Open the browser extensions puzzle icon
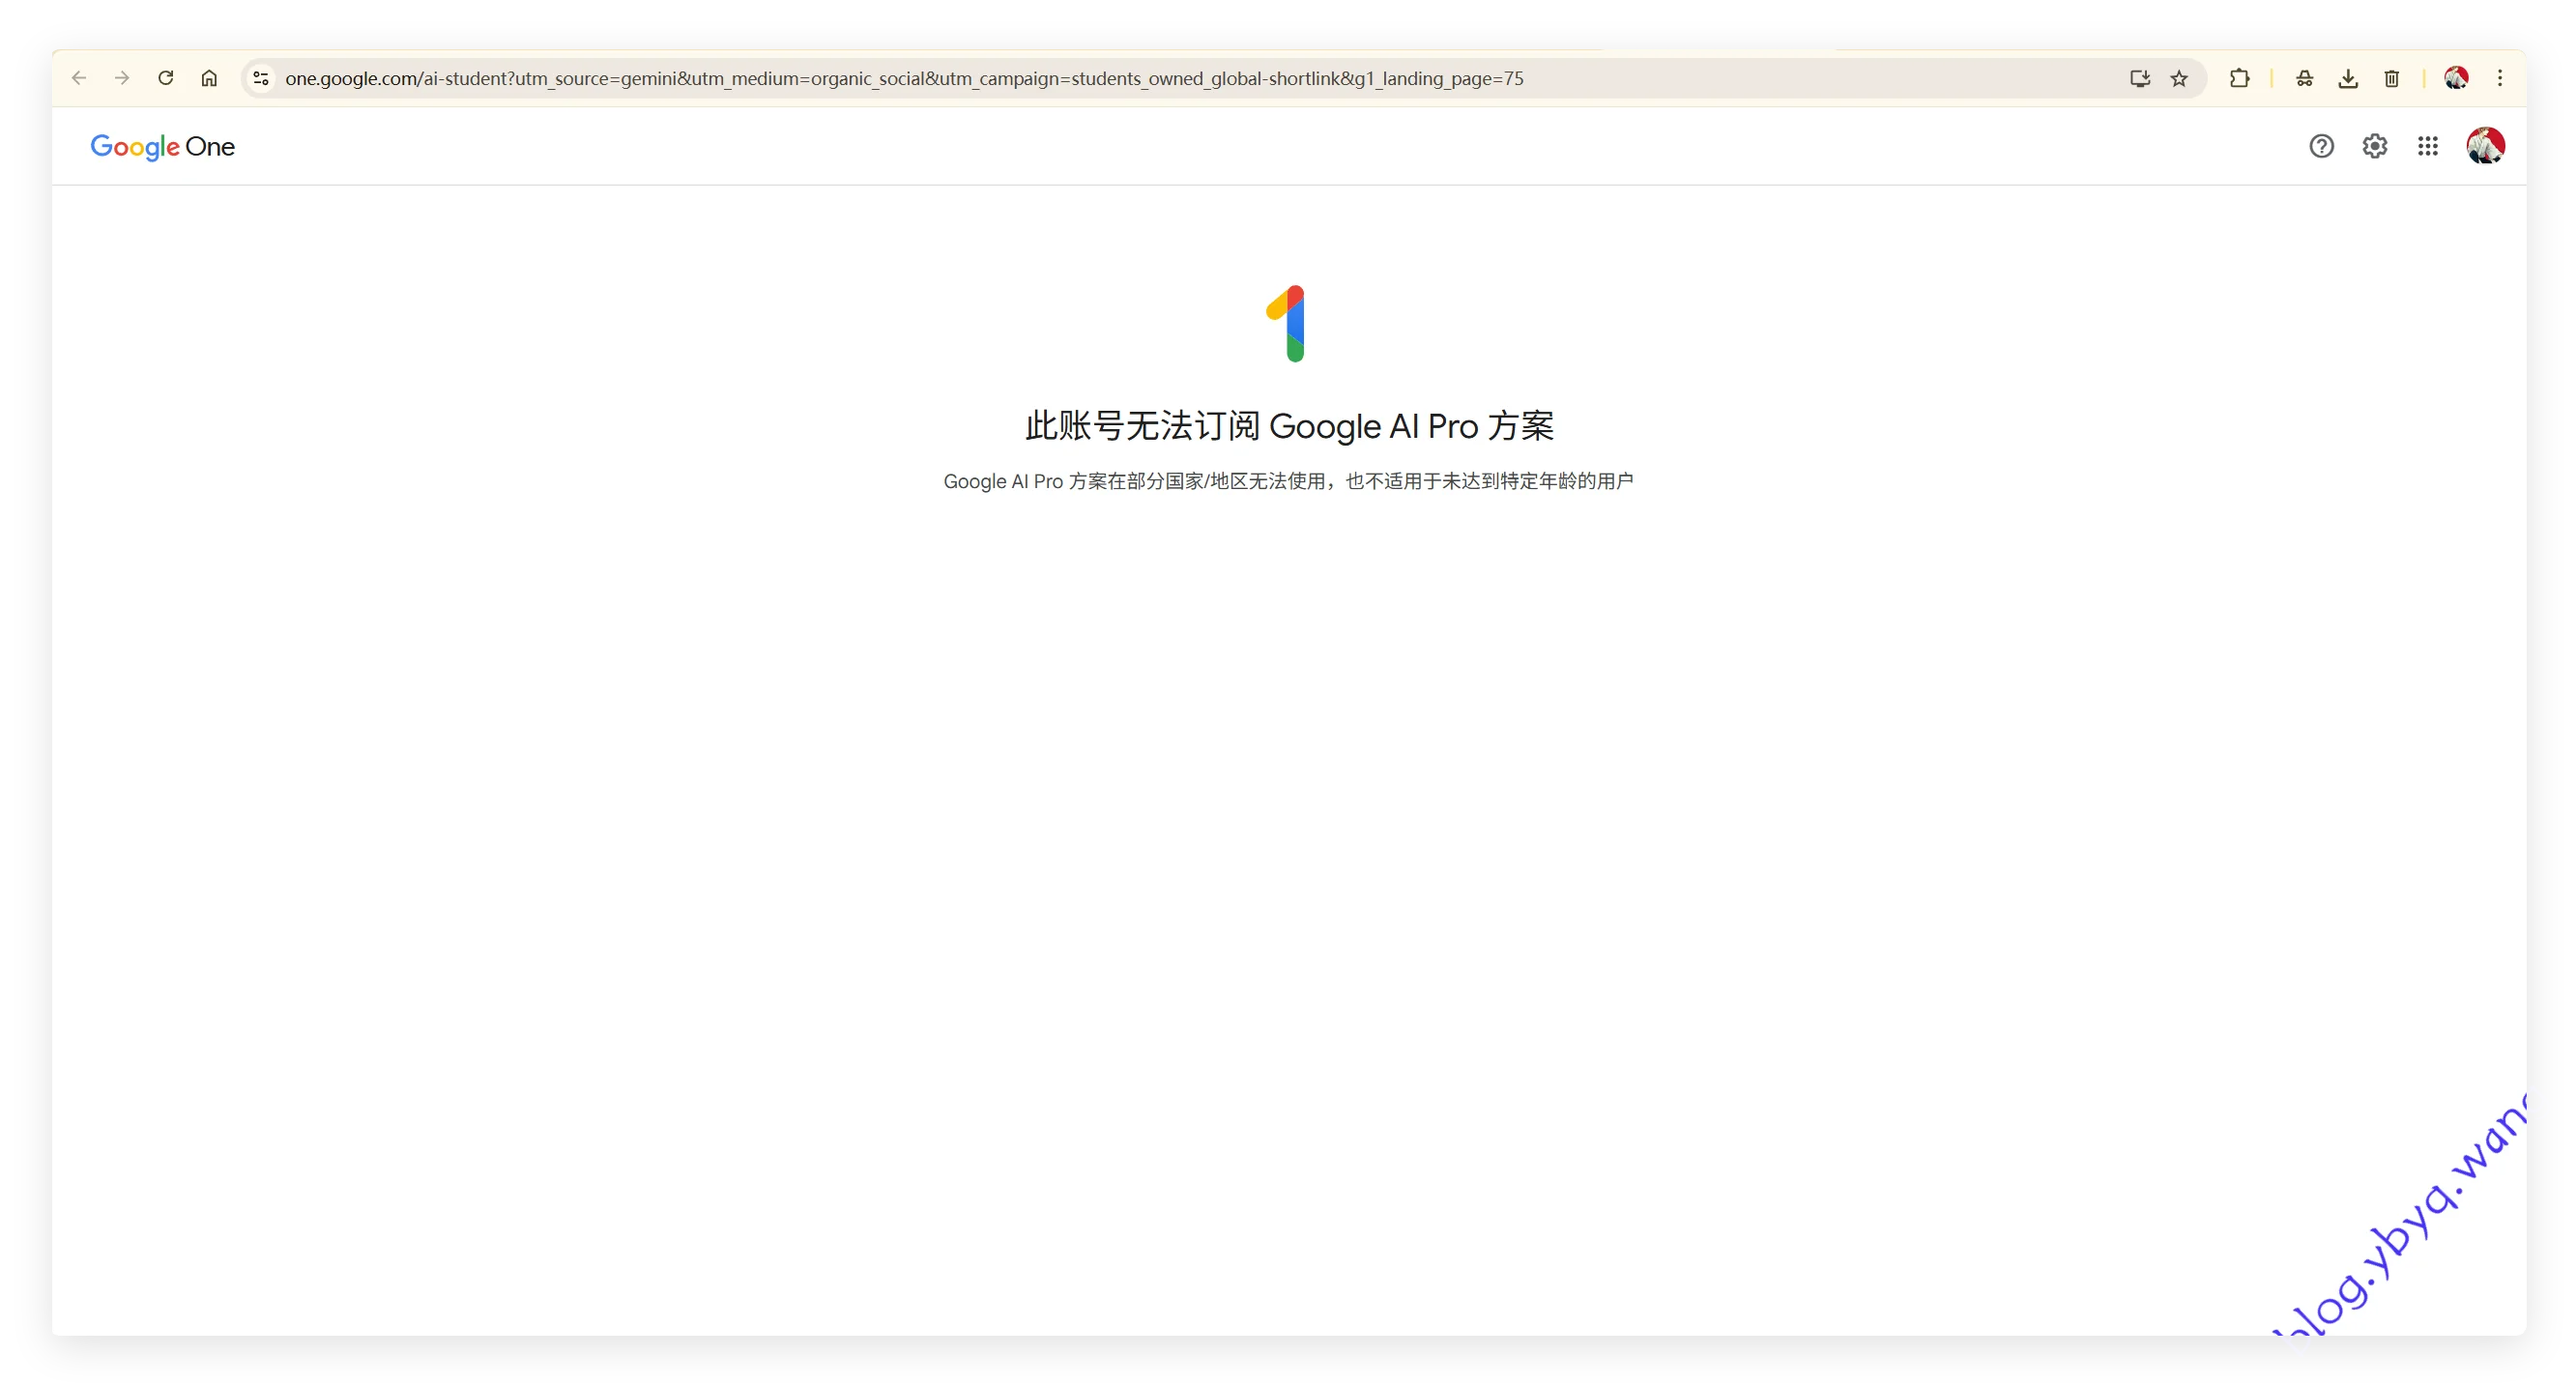Screen dimensions: 2576x1385 (2240, 78)
